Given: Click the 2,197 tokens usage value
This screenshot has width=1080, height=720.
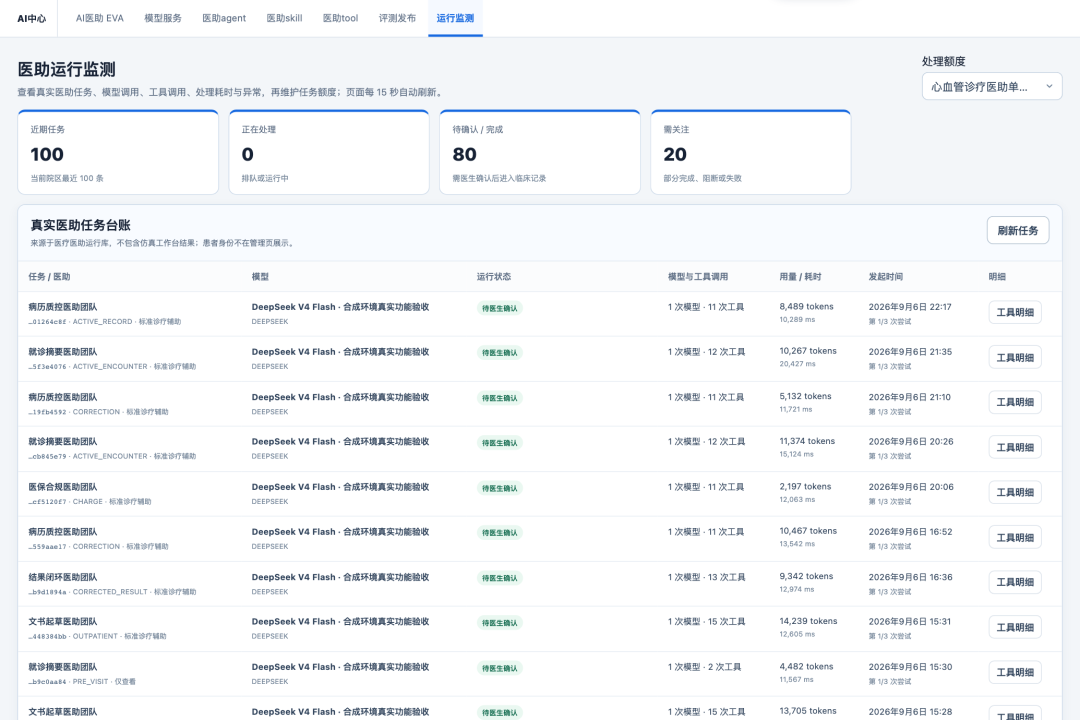Looking at the screenshot, I should tap(805, 486).
